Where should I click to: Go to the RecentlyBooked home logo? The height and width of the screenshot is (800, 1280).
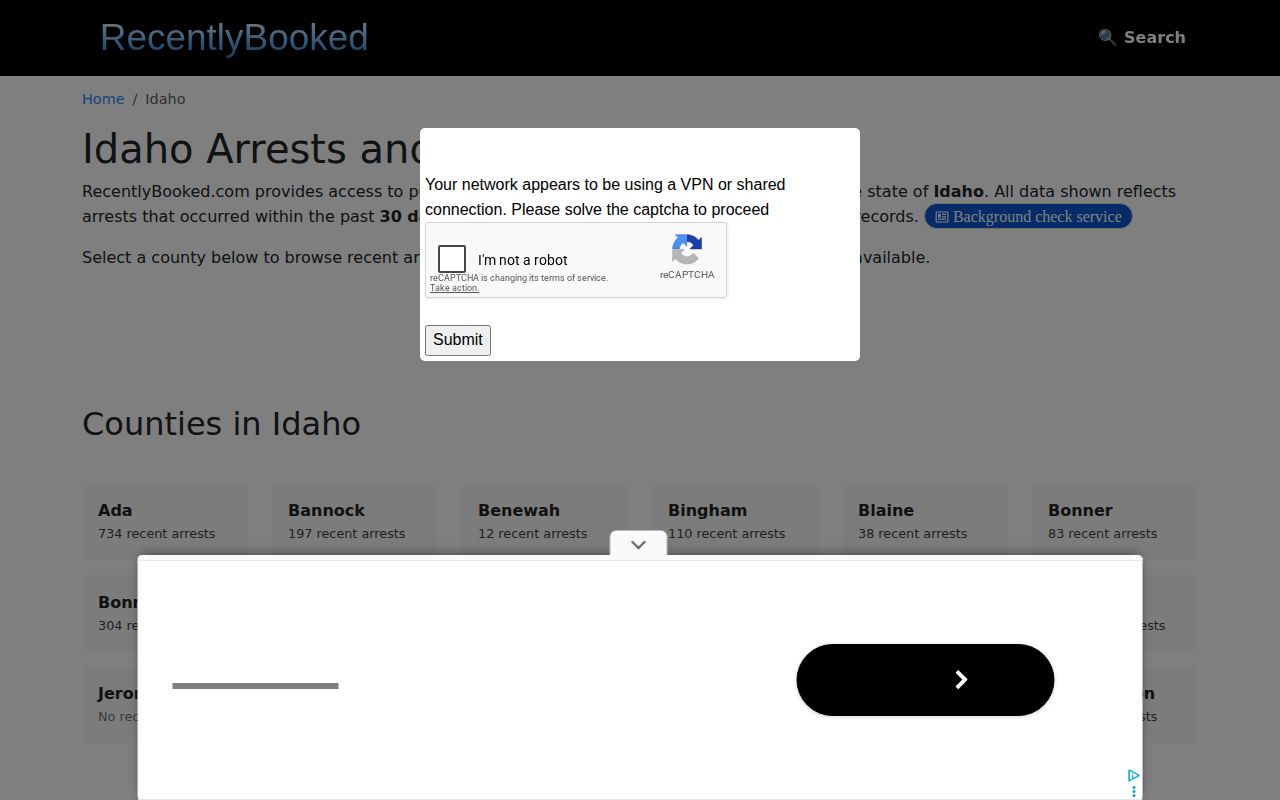[x=234, y=37]
